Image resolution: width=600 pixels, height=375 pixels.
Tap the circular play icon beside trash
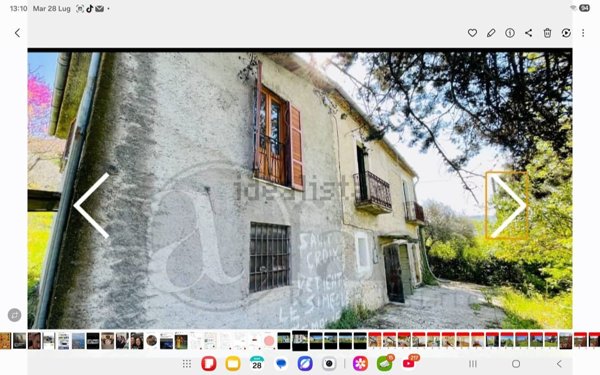[566, 33]
